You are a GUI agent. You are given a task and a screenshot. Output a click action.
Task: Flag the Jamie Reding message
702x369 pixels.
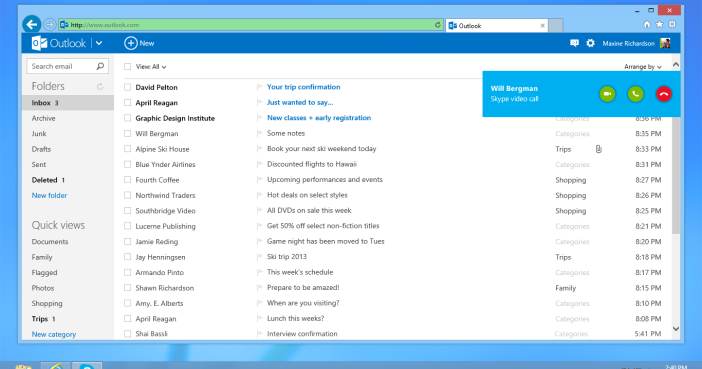coord(259,241)
